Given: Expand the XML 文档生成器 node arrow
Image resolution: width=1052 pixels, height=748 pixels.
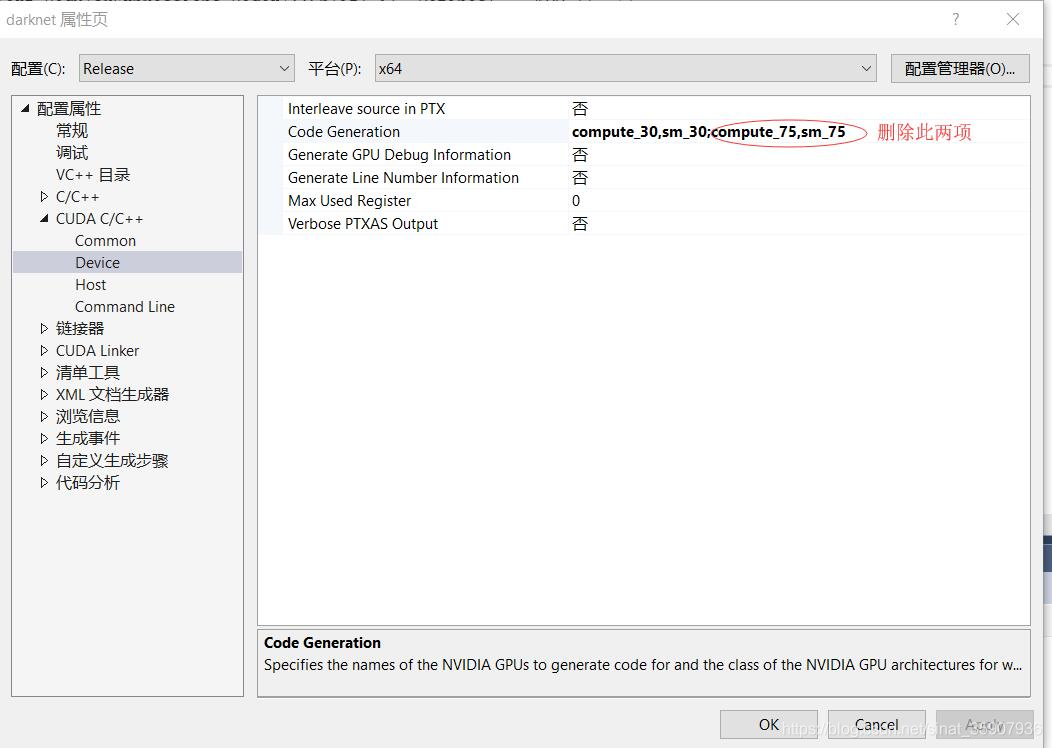Looking at the screenshot, I should click(44, 394).
